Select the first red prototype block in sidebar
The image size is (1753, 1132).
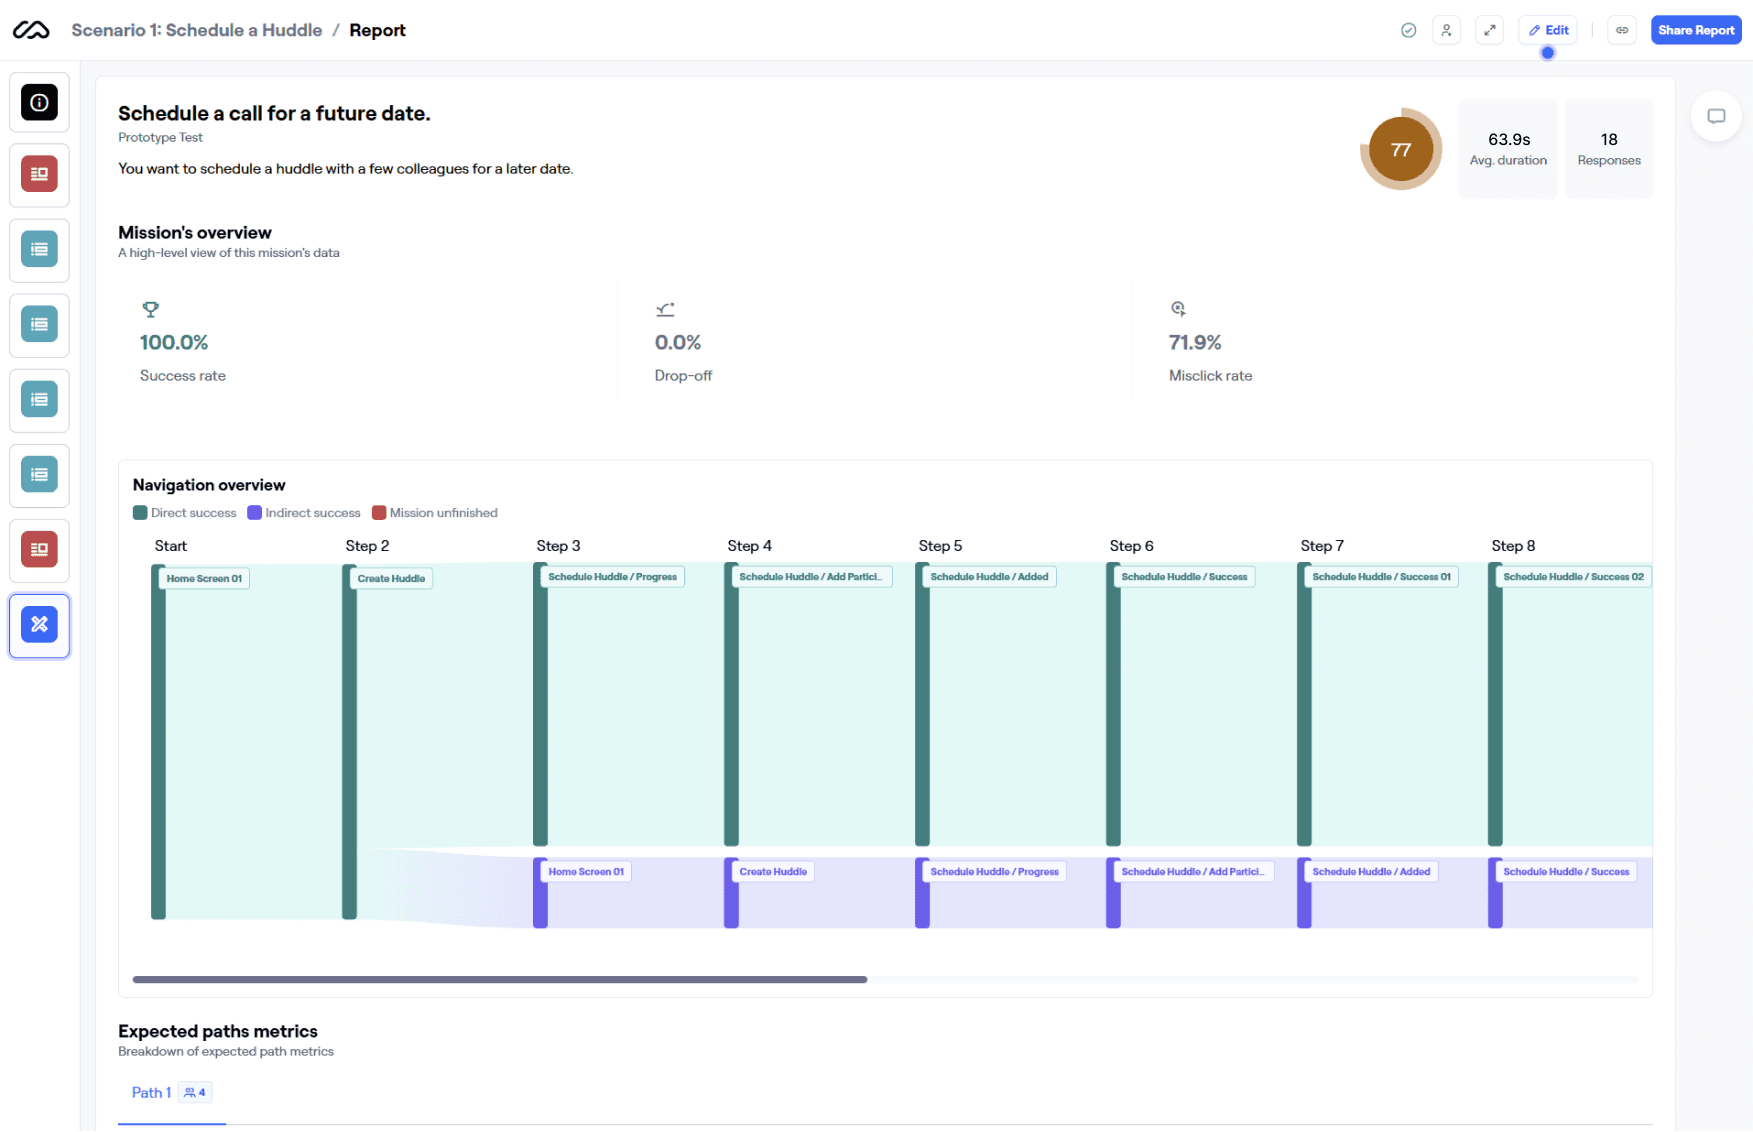pos(39,174)
